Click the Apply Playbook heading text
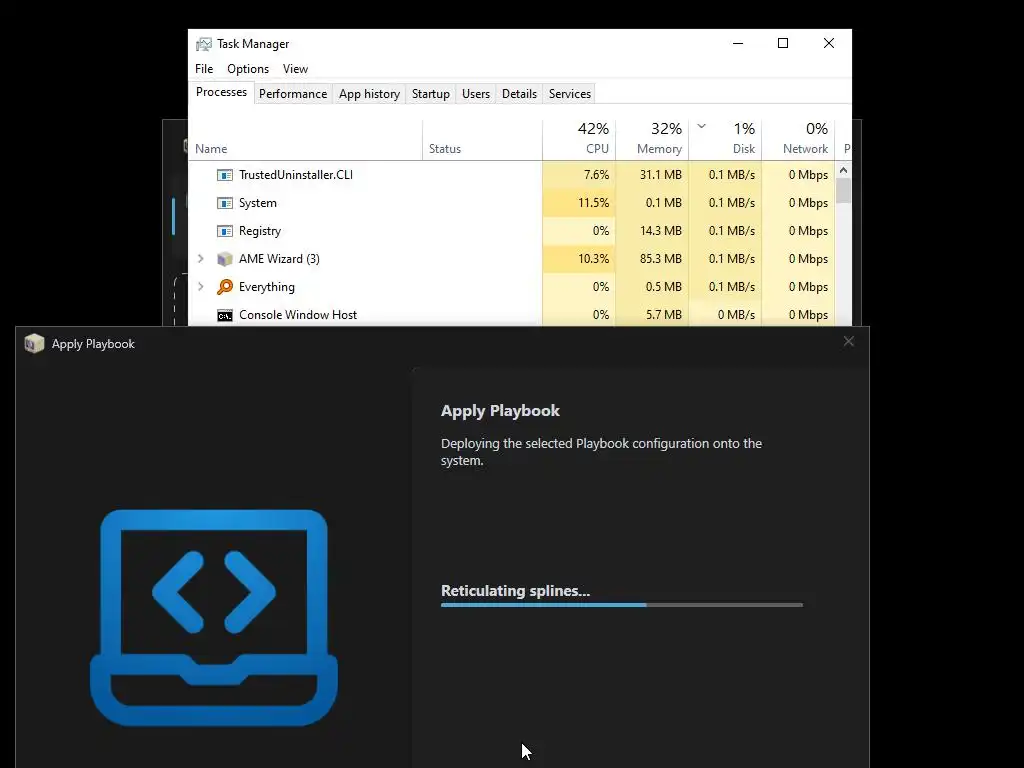The height and width of the screenshot is (768, 1024). click(500, 411)
